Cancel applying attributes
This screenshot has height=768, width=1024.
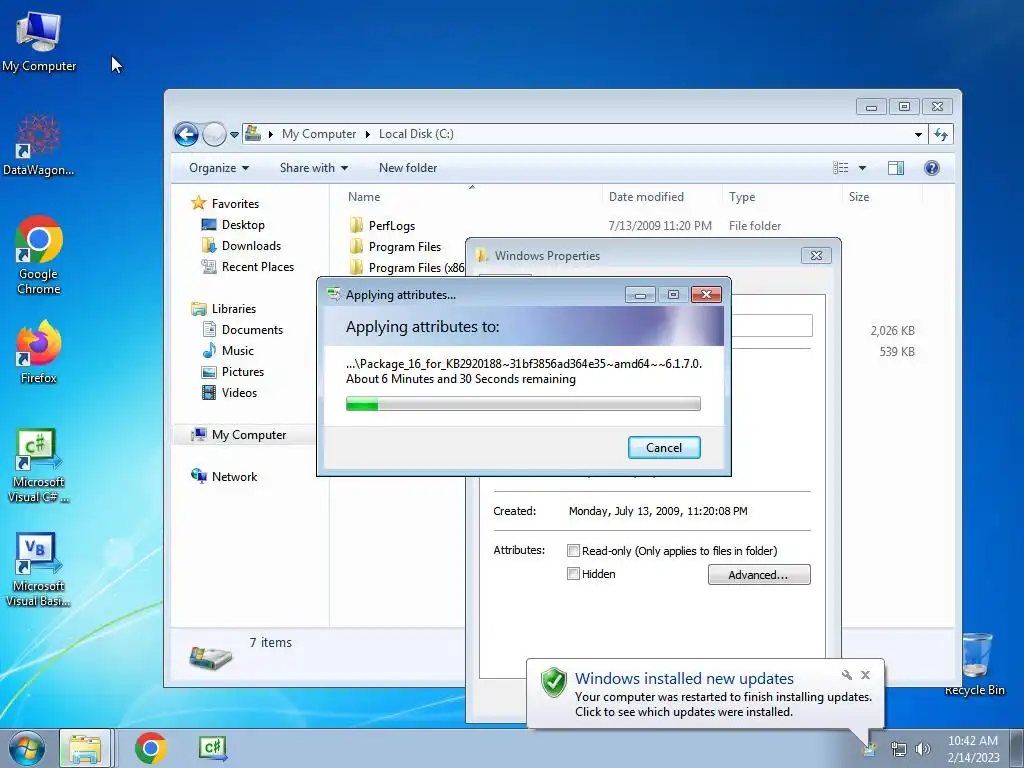[x=664, y=447]
